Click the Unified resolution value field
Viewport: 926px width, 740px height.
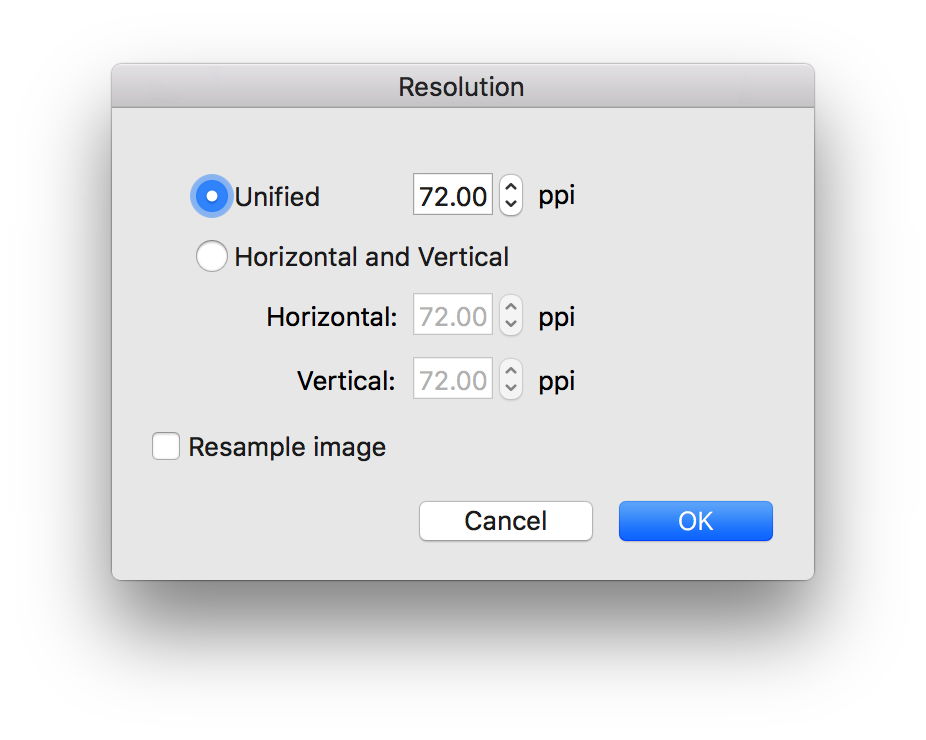[x=452, y=196]
